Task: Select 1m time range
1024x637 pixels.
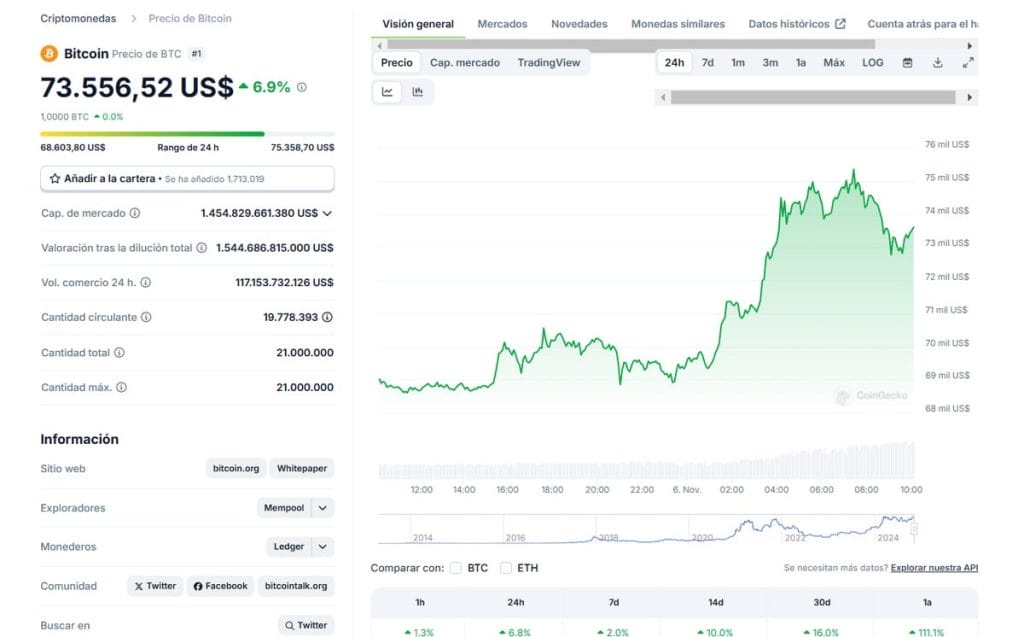Action: (x=738, y=63)
